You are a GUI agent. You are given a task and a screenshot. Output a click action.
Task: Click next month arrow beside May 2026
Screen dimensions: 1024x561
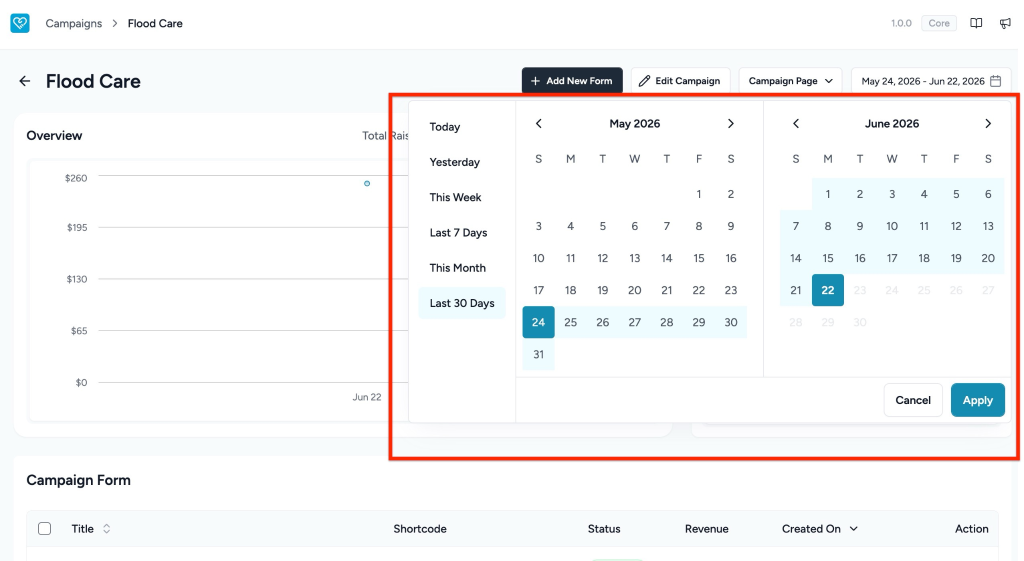(x=731, y=123)
